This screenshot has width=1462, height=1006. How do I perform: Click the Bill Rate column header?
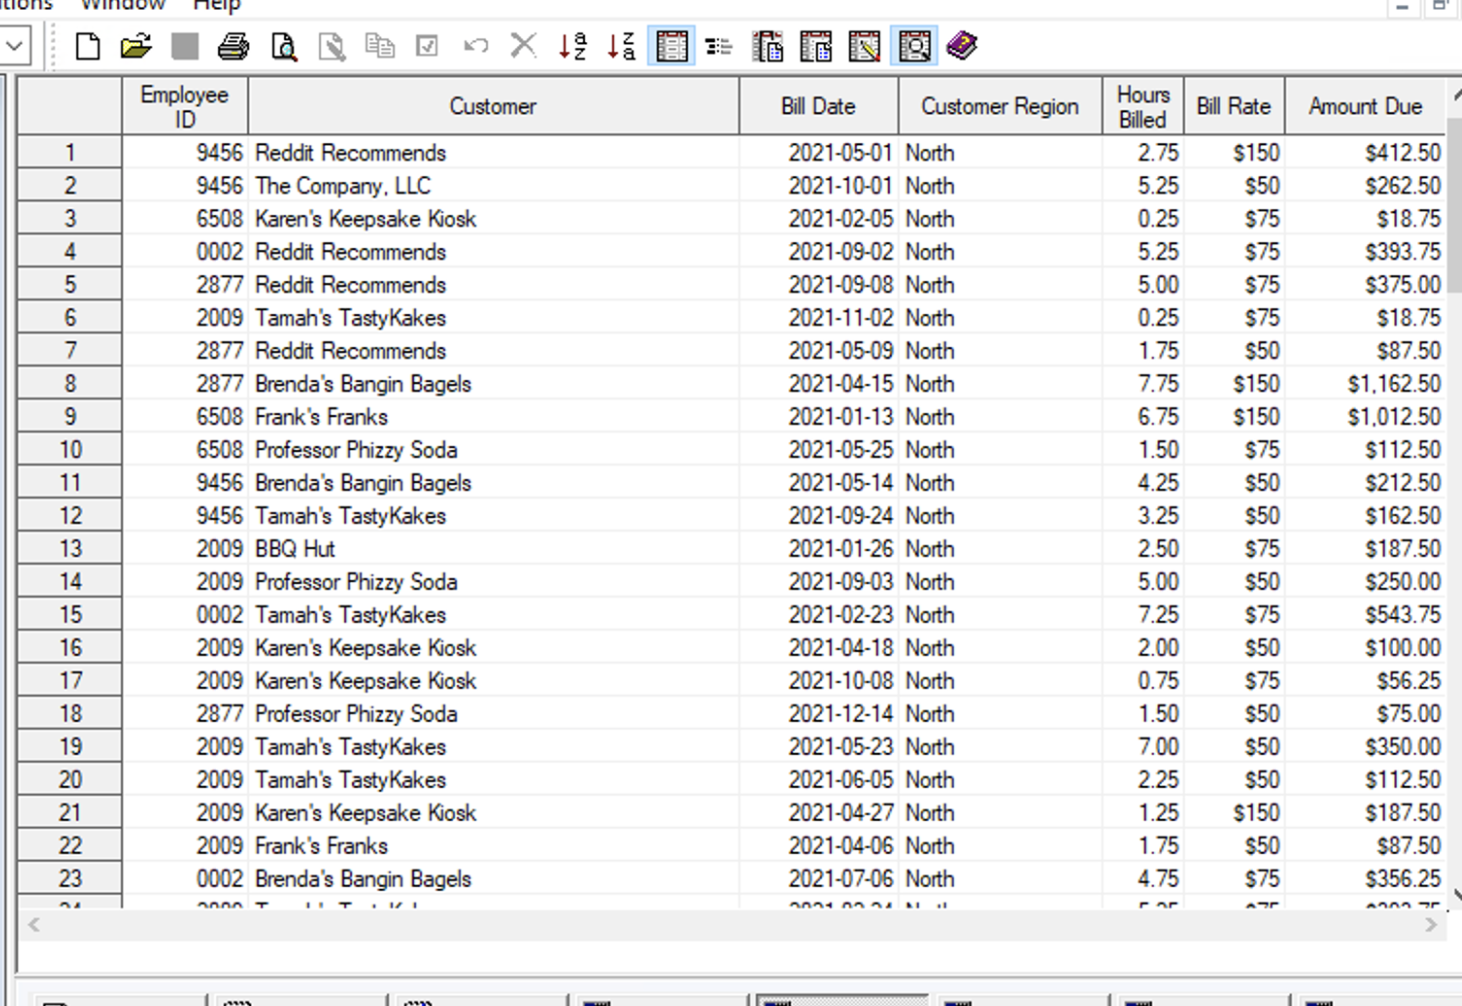pos(1234,106)
